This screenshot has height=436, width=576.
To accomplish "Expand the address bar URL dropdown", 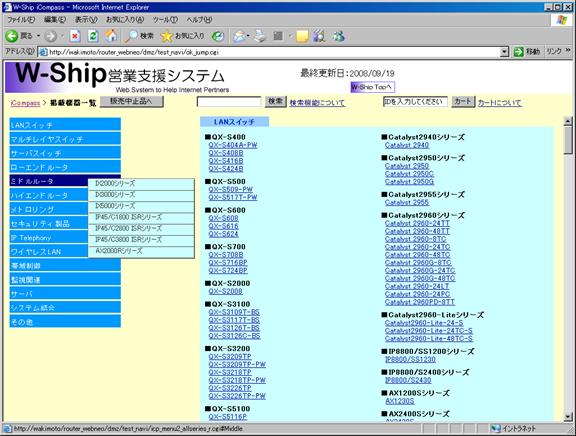I will coord(504,52).
